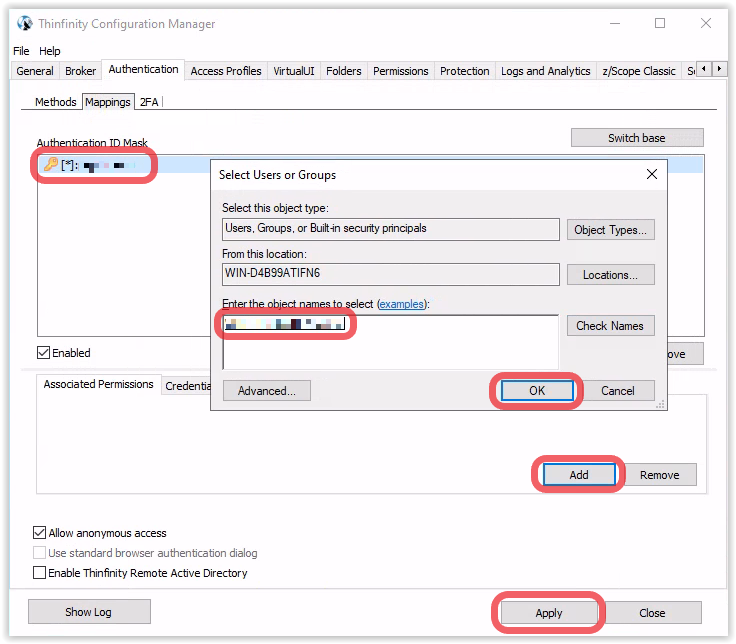Click the Thinfinity globe app icon
Image resolution: width=736 pixels, height=644 pixels.
point(24,23)
